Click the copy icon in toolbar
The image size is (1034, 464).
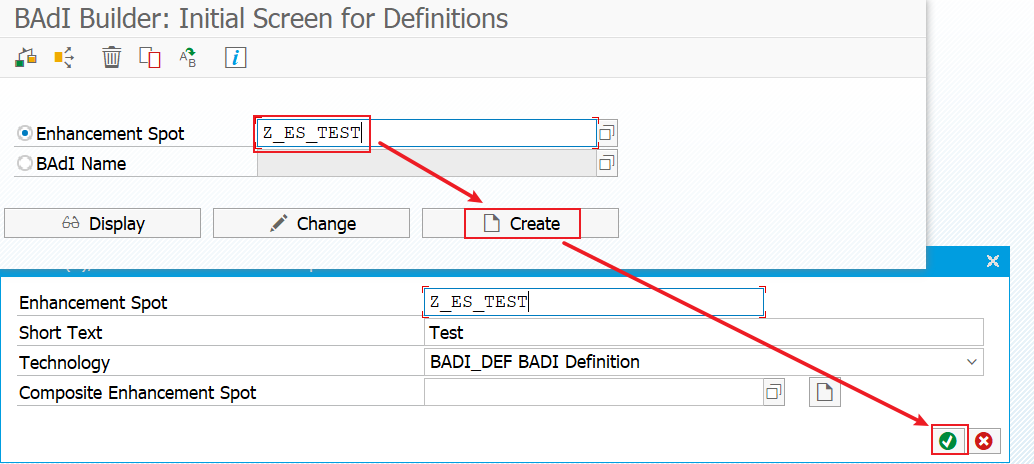pos(150,58)
